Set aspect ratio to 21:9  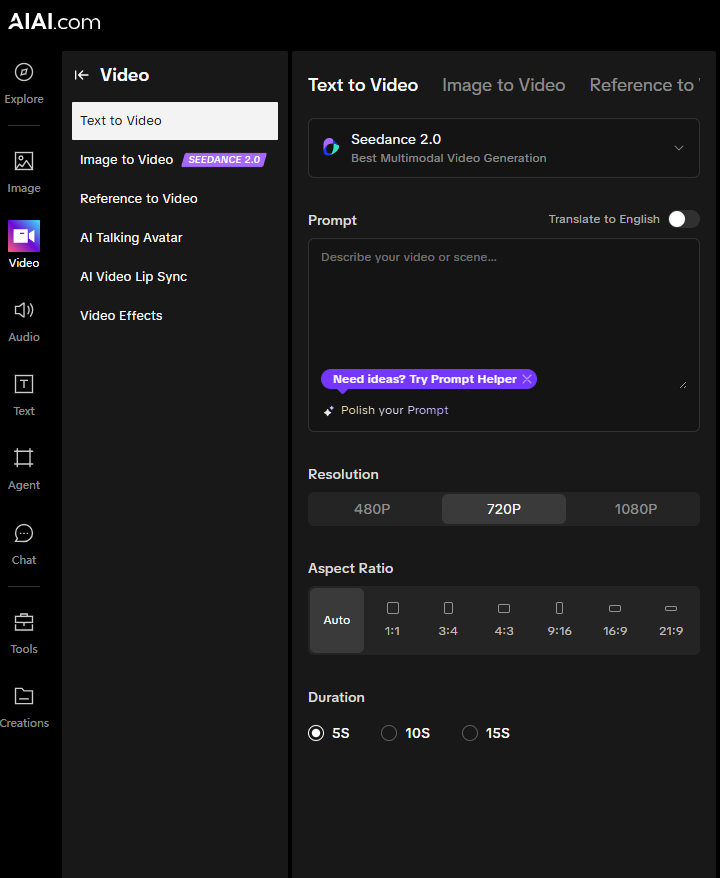[x=671, y=620]
